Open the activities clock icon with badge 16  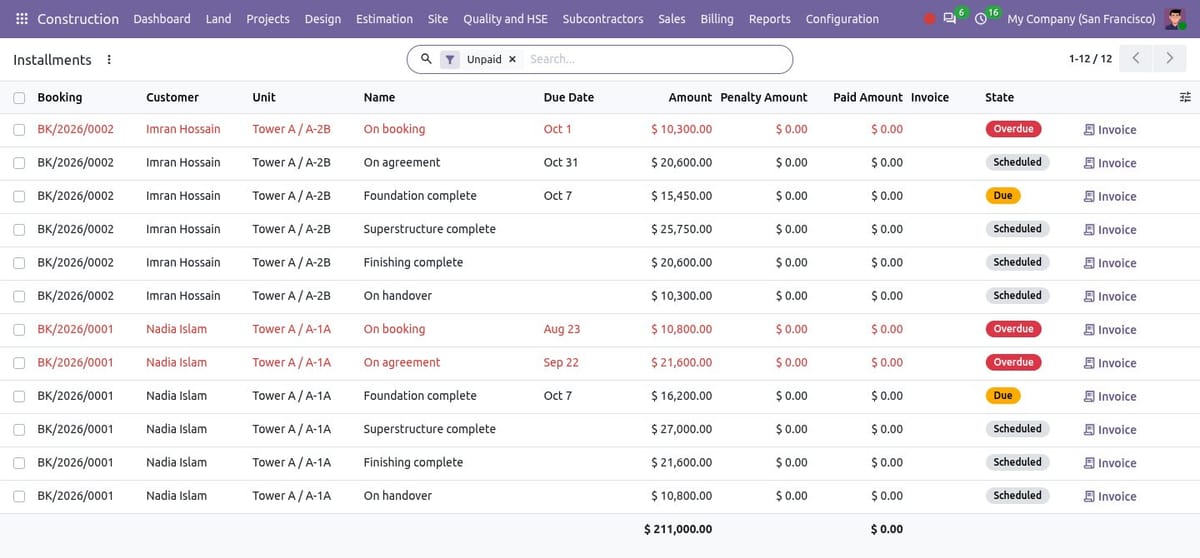click(980, 19)
